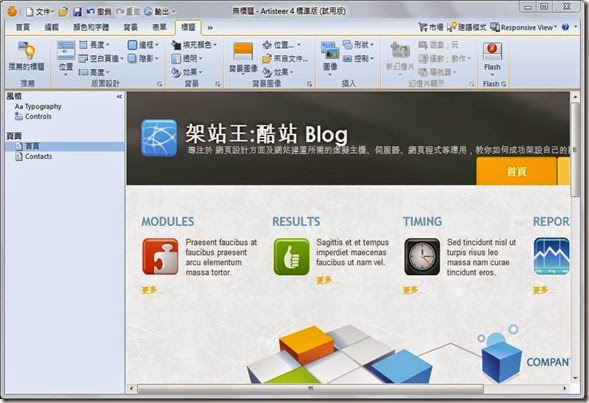Click the 更多 link under TIMING

pos(413,290)
